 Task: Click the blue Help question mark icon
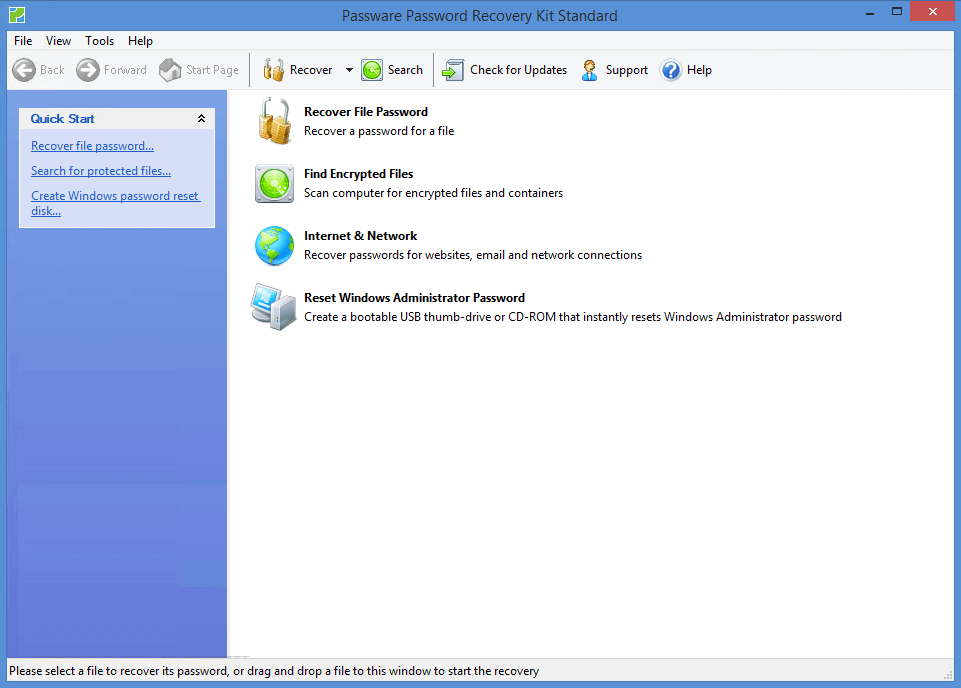click(671, 70)
